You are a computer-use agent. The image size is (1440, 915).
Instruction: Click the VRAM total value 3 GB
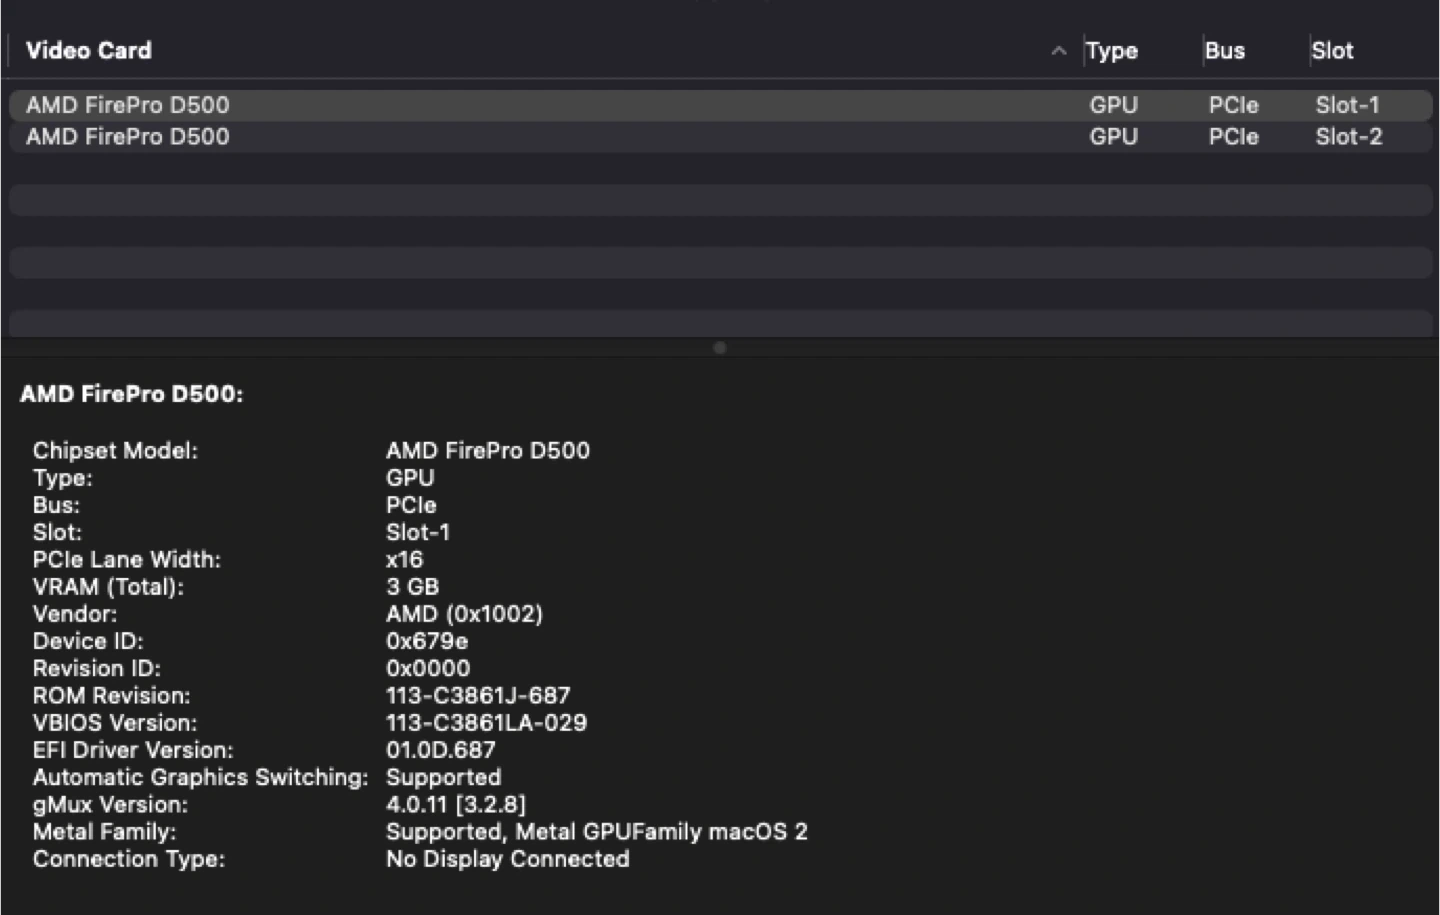point(412,587)
